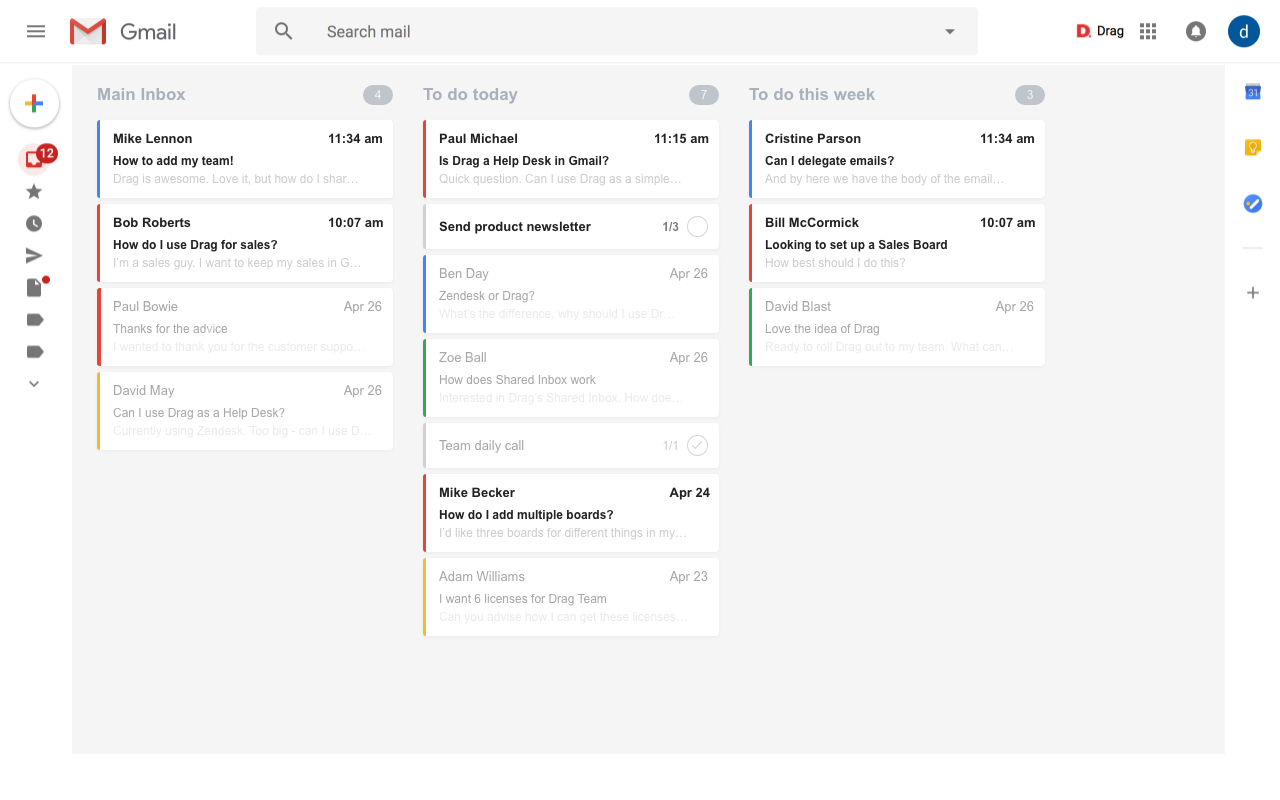This screenshot has width=1280, height=800.
Task: Open Mike Becker's multiple boards email
Action: [571, 513]
